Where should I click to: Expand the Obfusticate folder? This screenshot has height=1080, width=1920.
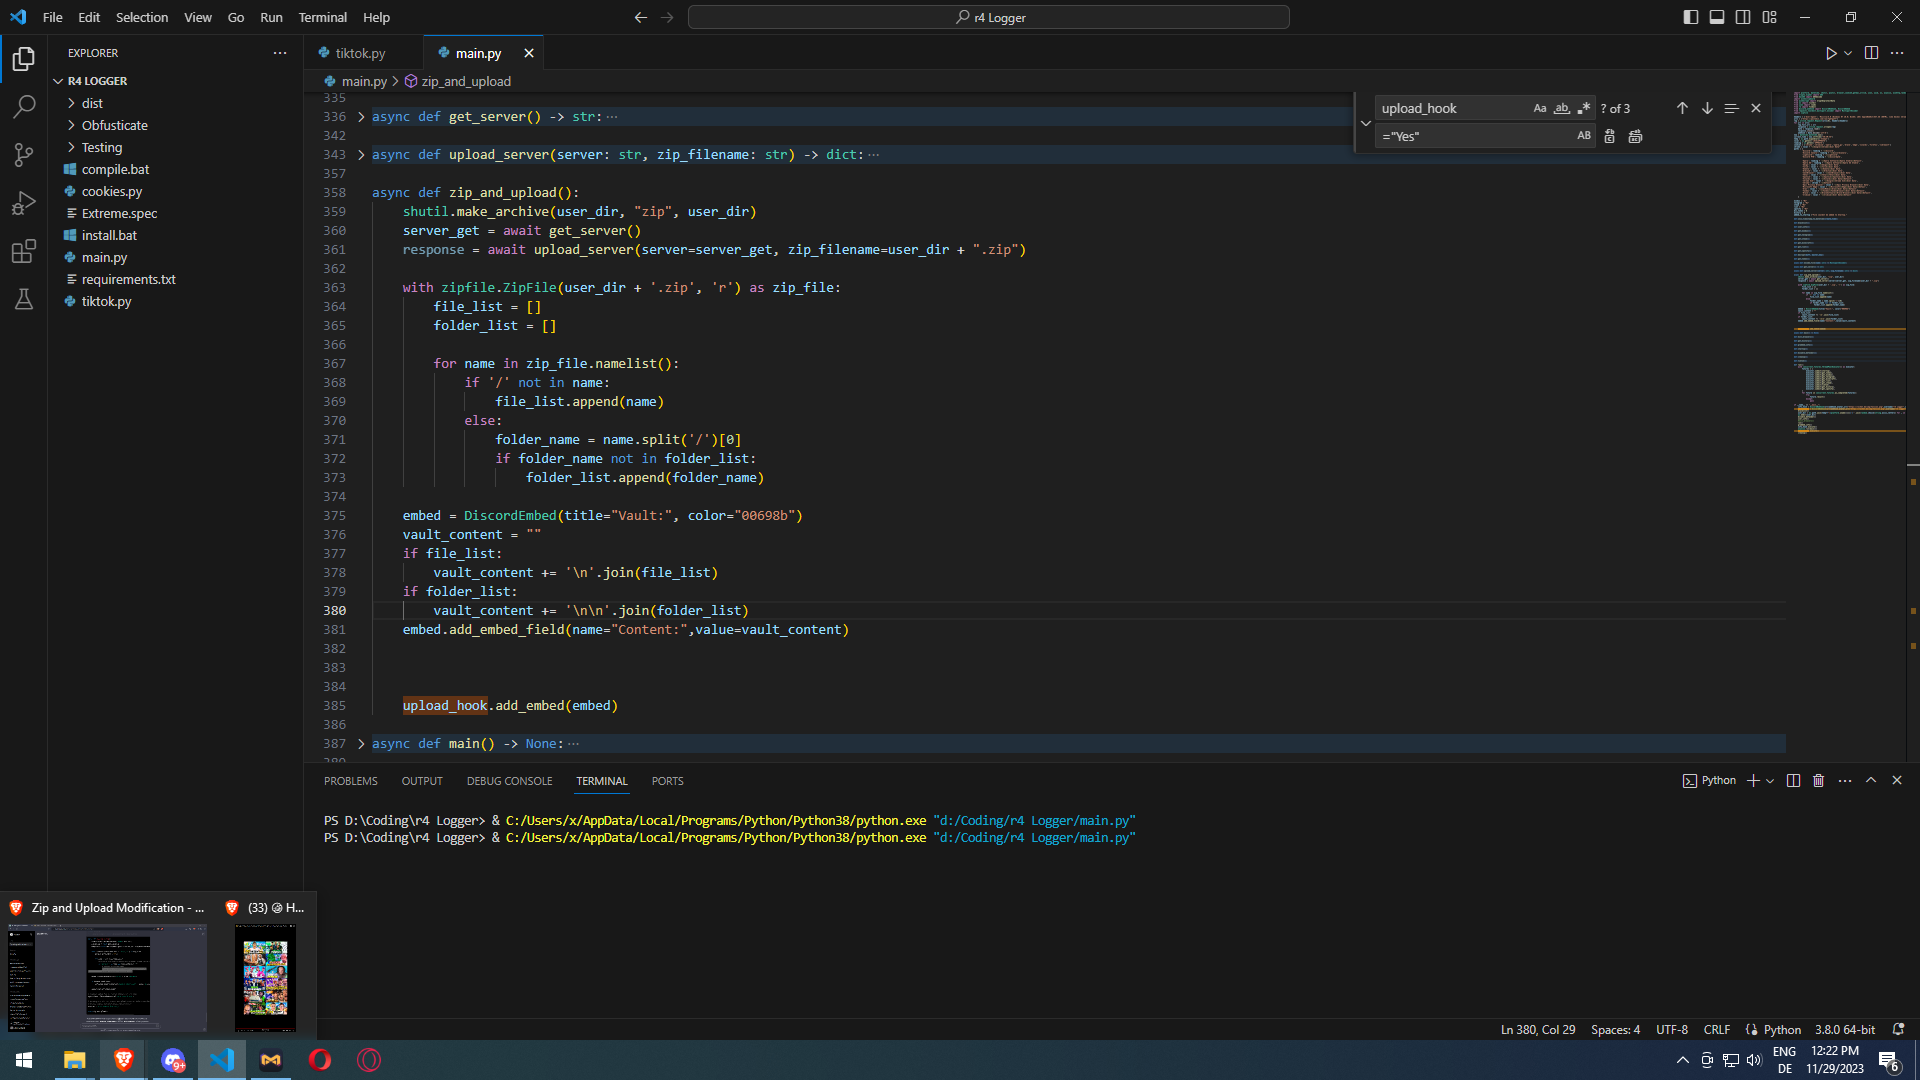coord(114,125)
